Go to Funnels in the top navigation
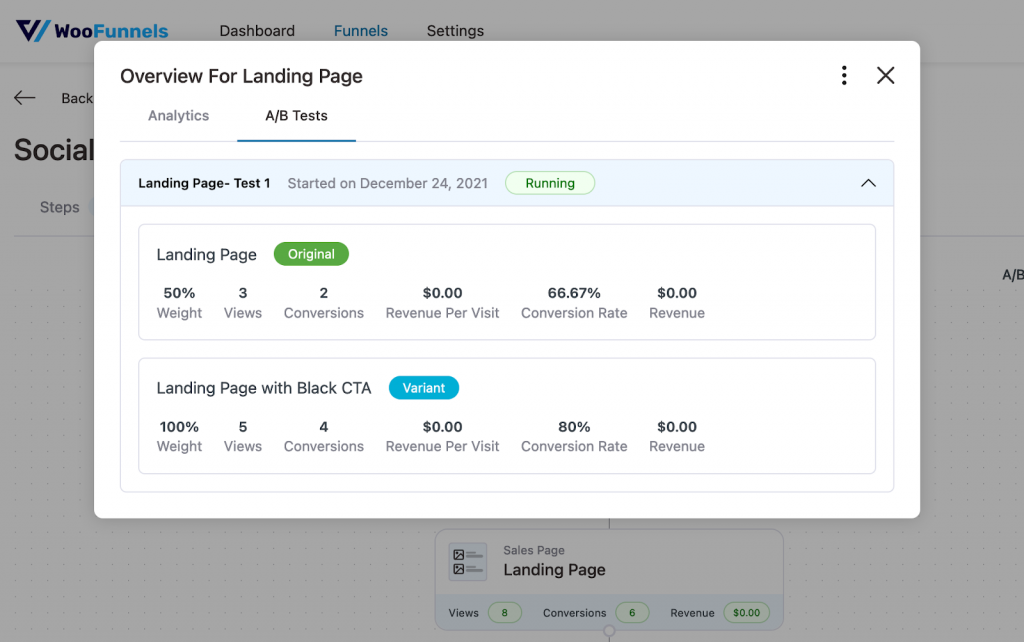The height and width of the screenshot is (642, 1024). tap(360, 31)
